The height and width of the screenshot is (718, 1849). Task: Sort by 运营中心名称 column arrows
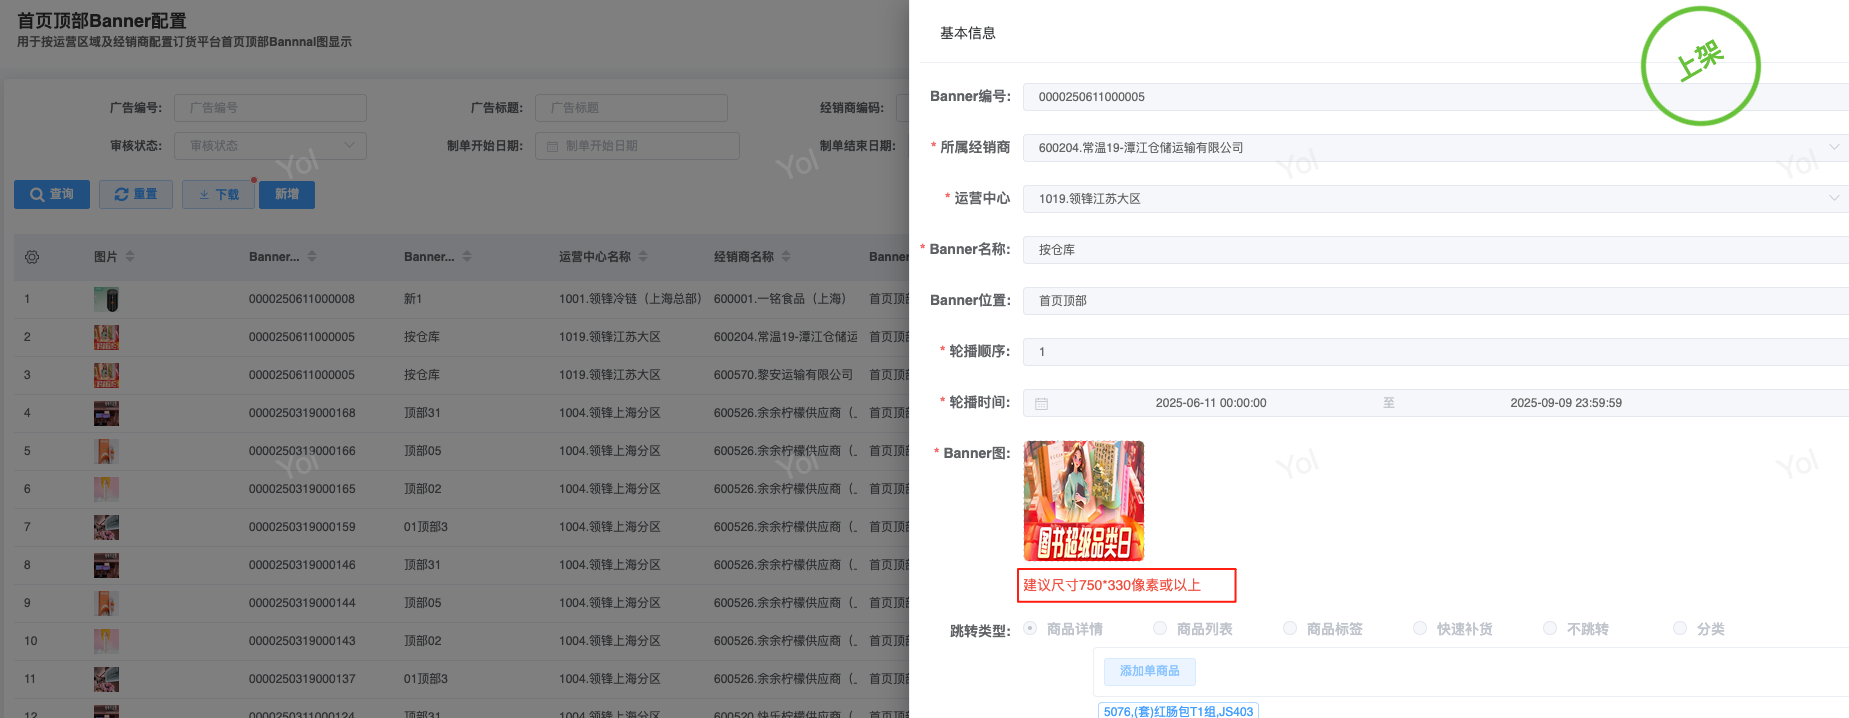pos(643,257)
